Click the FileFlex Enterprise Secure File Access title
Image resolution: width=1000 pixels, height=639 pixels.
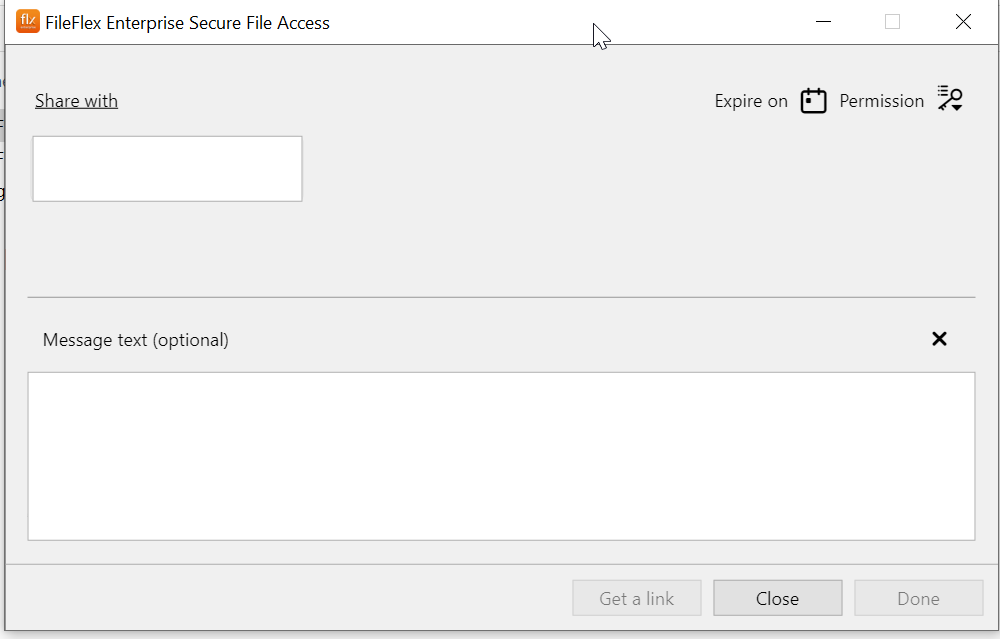coord(188,23)
